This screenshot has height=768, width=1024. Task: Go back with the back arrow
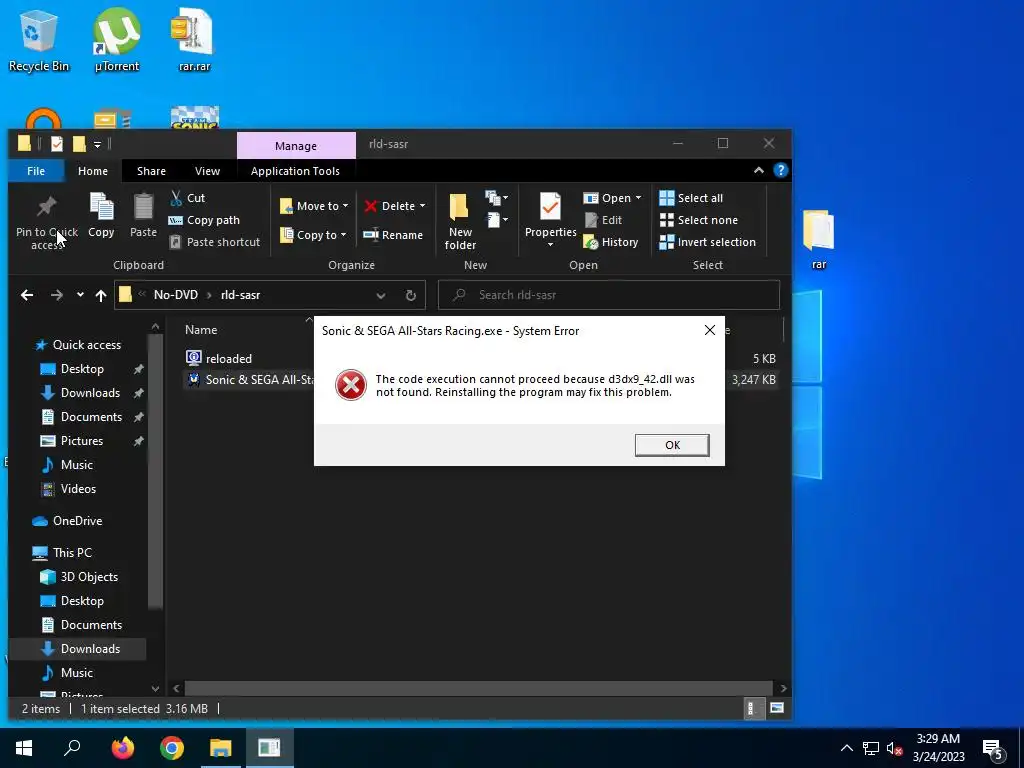click(27, 295)
